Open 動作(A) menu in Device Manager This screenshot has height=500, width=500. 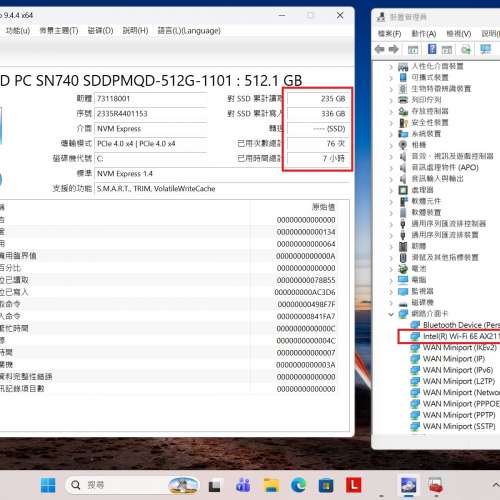424,34
